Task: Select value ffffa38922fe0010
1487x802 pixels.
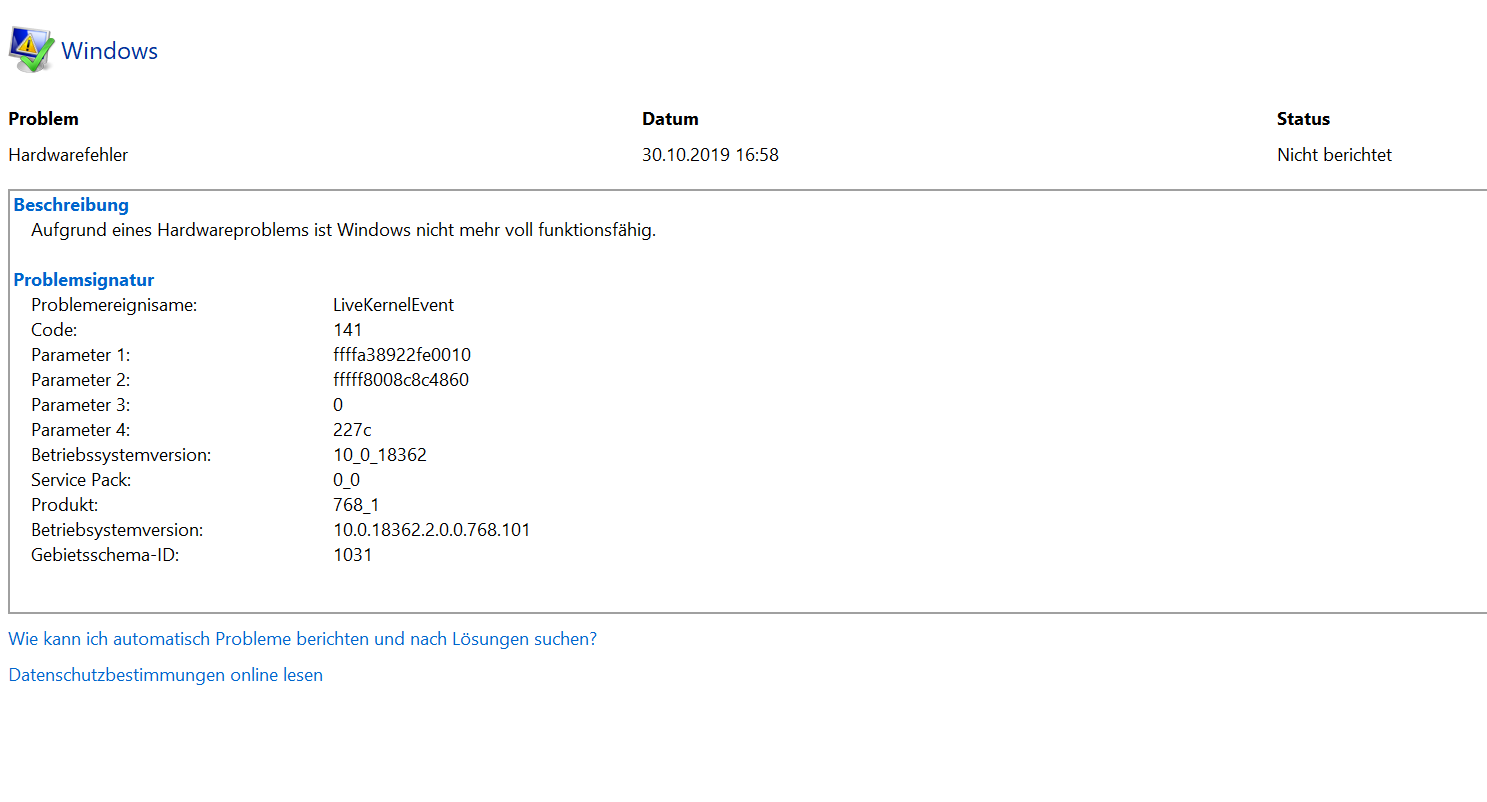Action: (x=402, y=355)
